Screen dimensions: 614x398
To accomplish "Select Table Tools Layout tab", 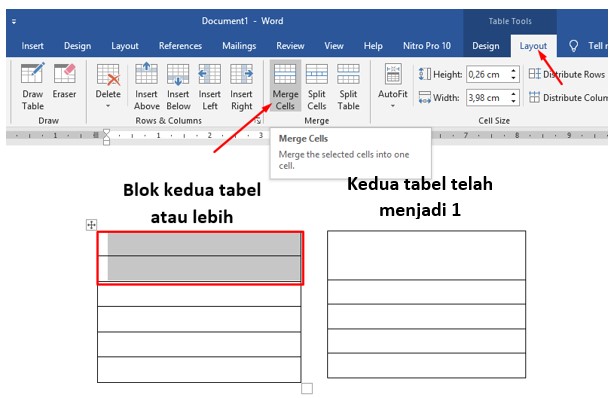I will point(533,46).
